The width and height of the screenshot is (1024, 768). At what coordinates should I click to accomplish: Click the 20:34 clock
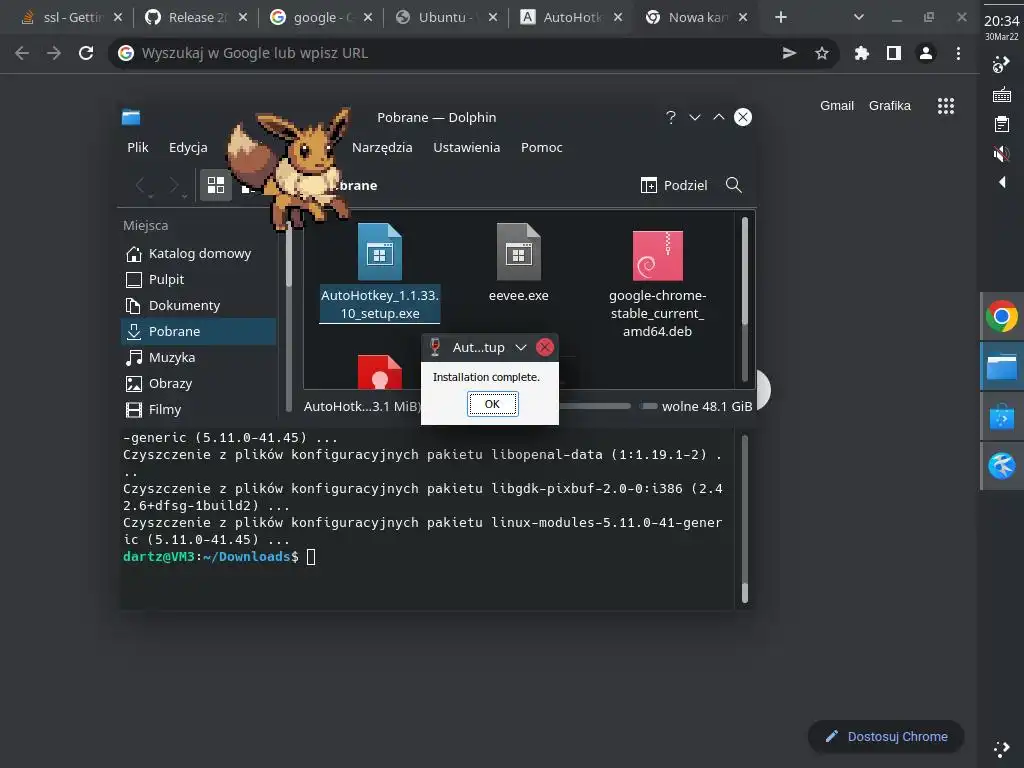(x=1002, y=21)
